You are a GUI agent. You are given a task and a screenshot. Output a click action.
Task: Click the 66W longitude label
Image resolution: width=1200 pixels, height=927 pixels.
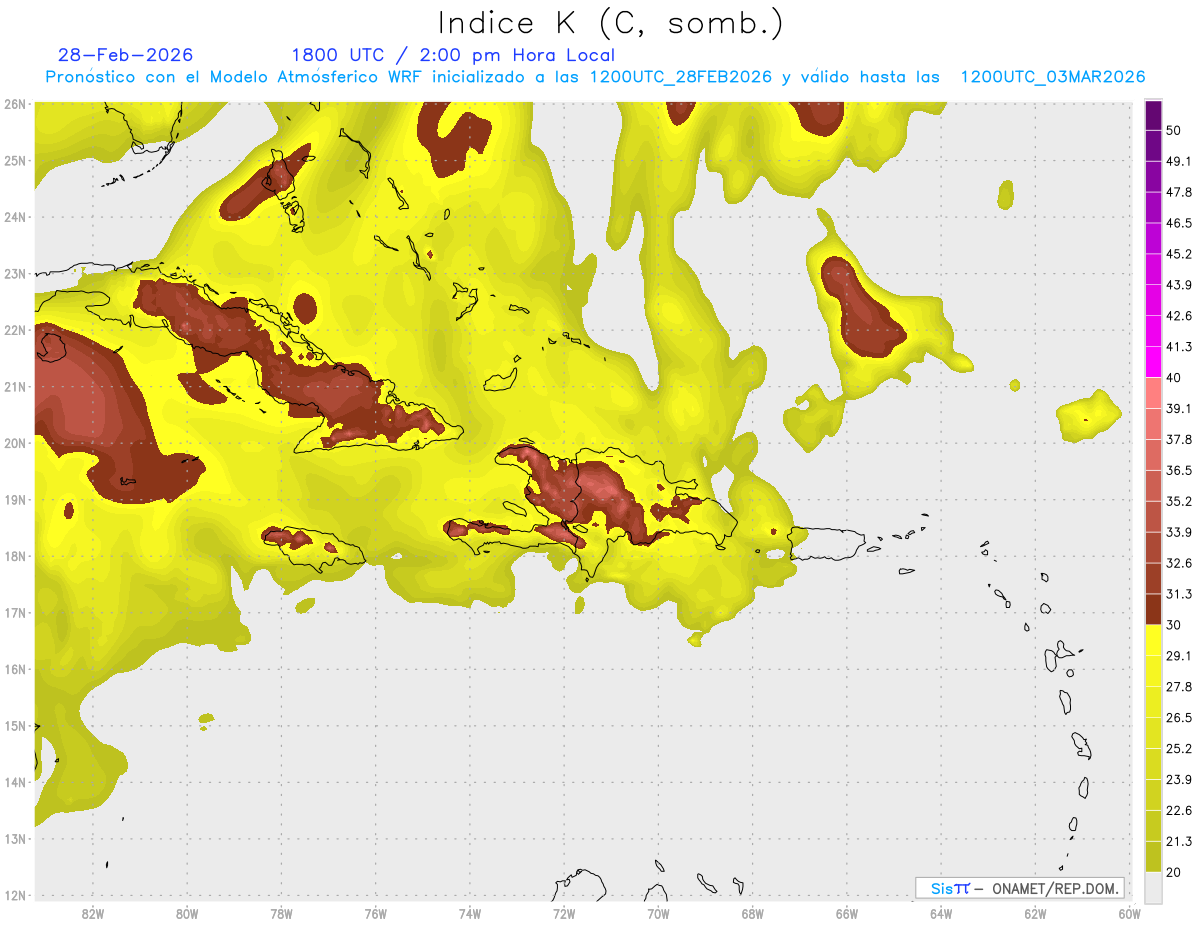(x=847, y=914)
